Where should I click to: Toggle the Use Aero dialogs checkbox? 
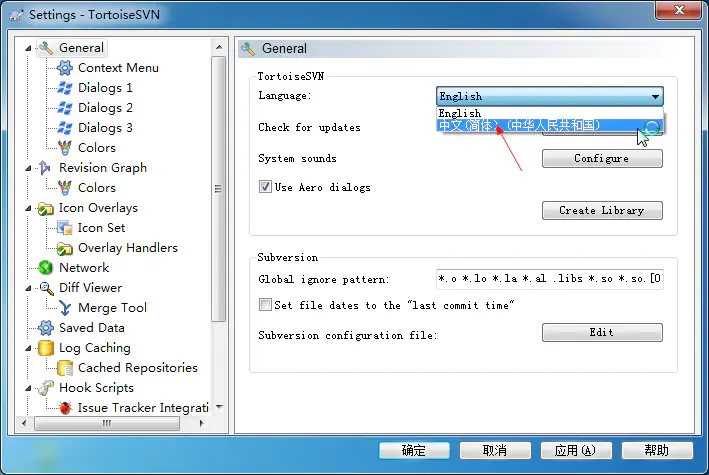265,187
